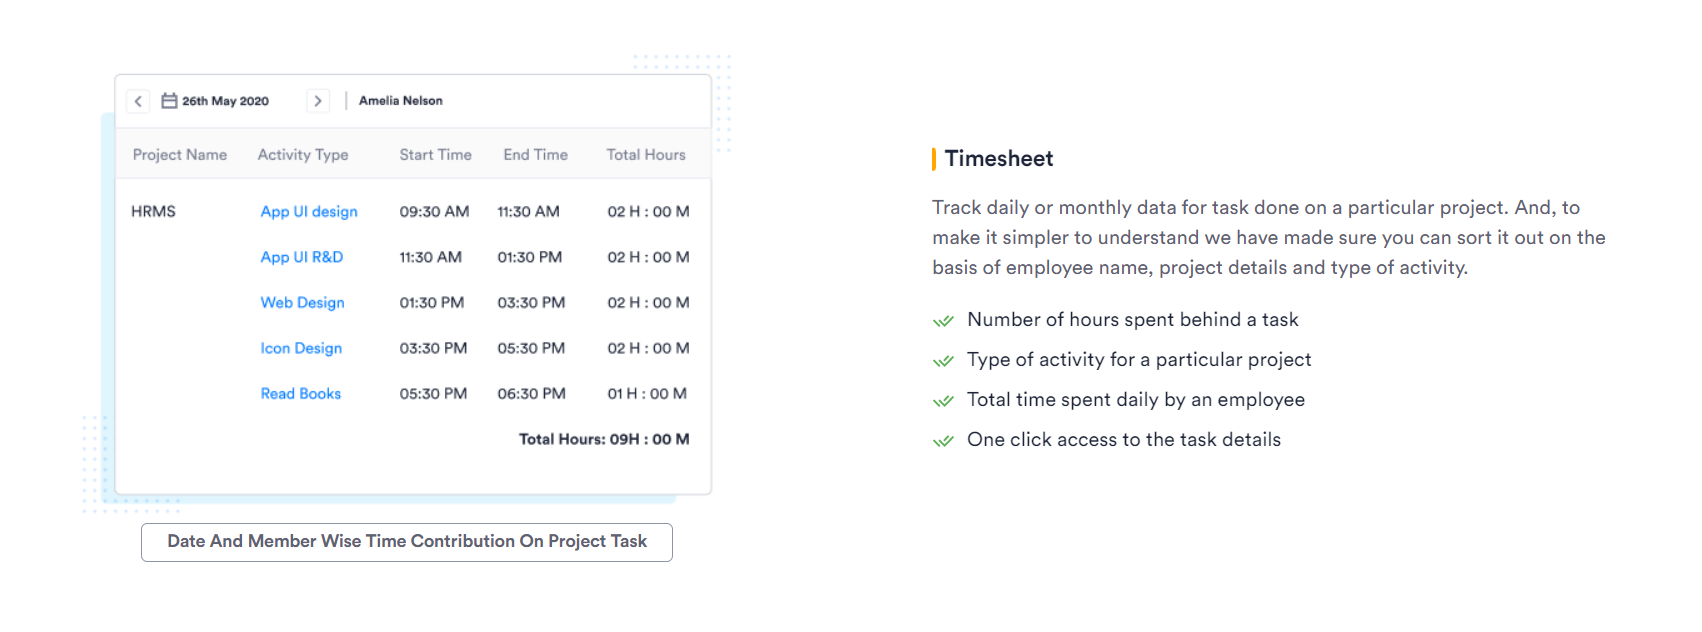Click the checkmark beside one click access
Screen dimensions: 1702x632
point(943,441)
